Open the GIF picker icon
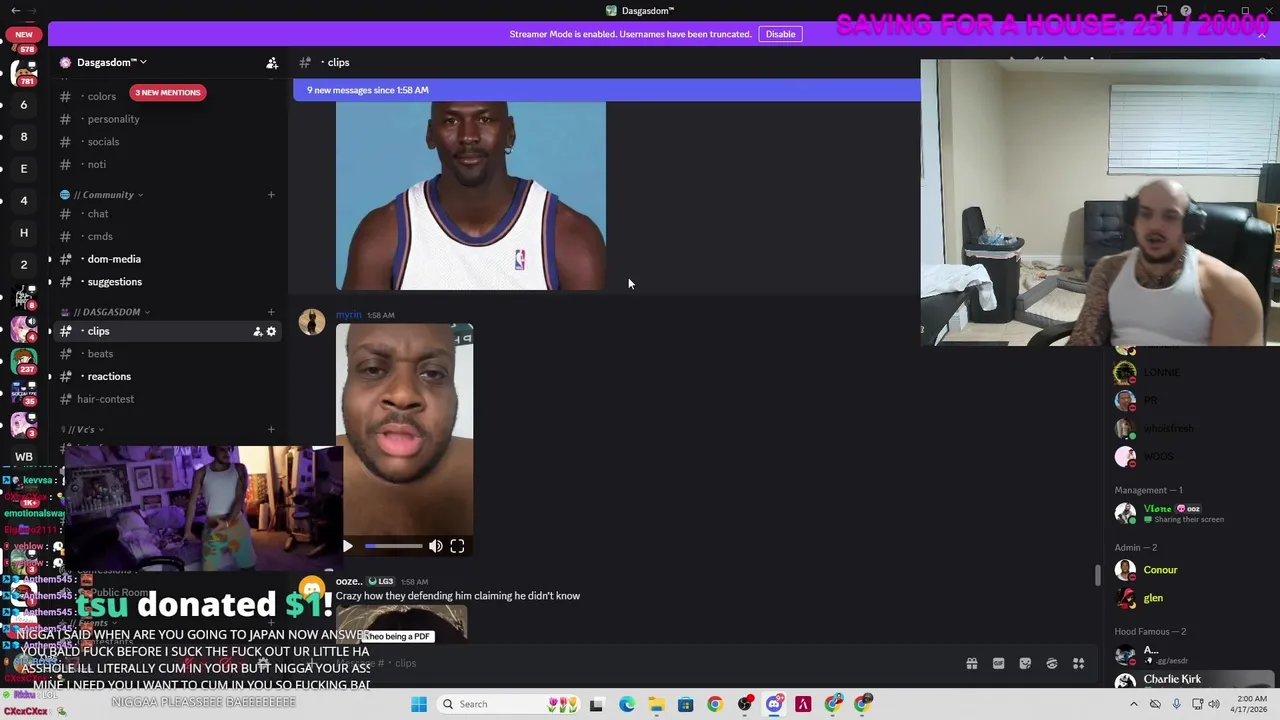Screen dimensions: 1280x720 [998, 664]
